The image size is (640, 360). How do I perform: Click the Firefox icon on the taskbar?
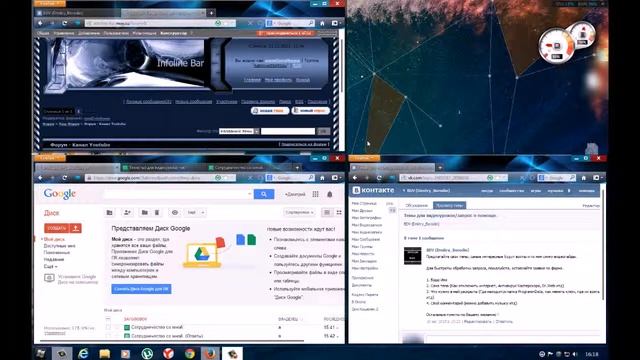[211, 353]
